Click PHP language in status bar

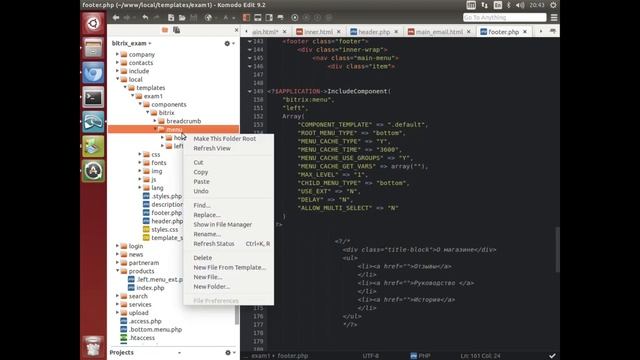click(x=420, y=356)
